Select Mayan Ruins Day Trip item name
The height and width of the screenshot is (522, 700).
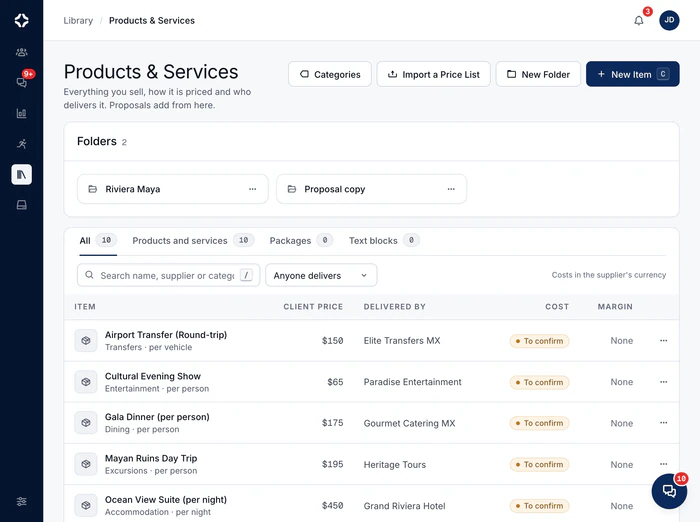[x=151, y=458]
